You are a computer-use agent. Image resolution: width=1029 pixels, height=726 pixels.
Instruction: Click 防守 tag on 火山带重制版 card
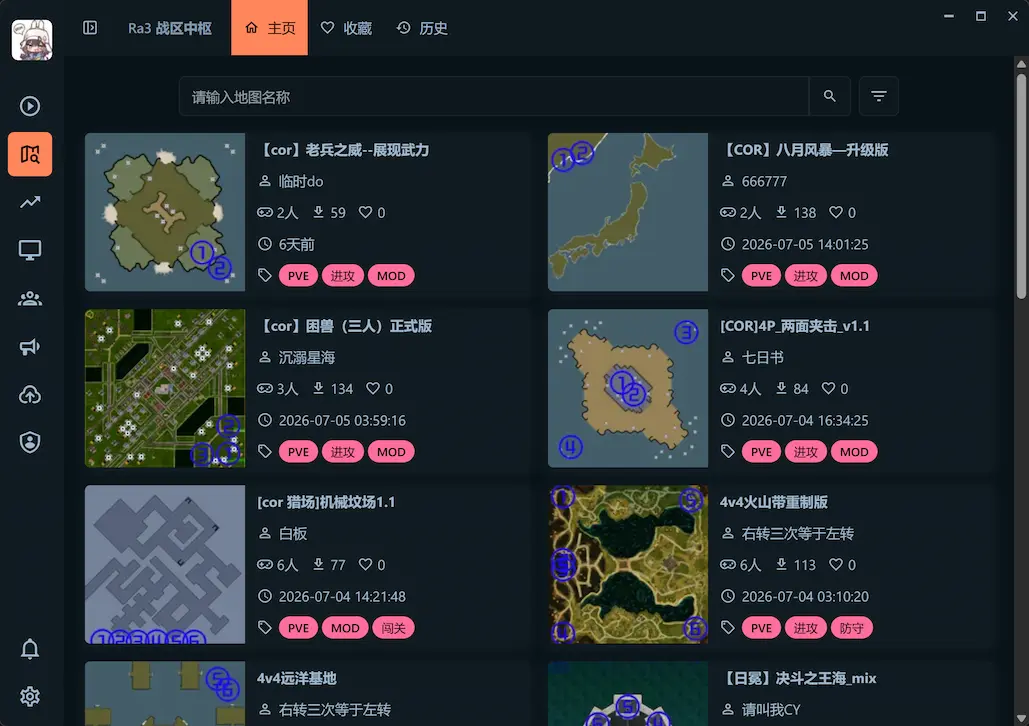[851, 628]
